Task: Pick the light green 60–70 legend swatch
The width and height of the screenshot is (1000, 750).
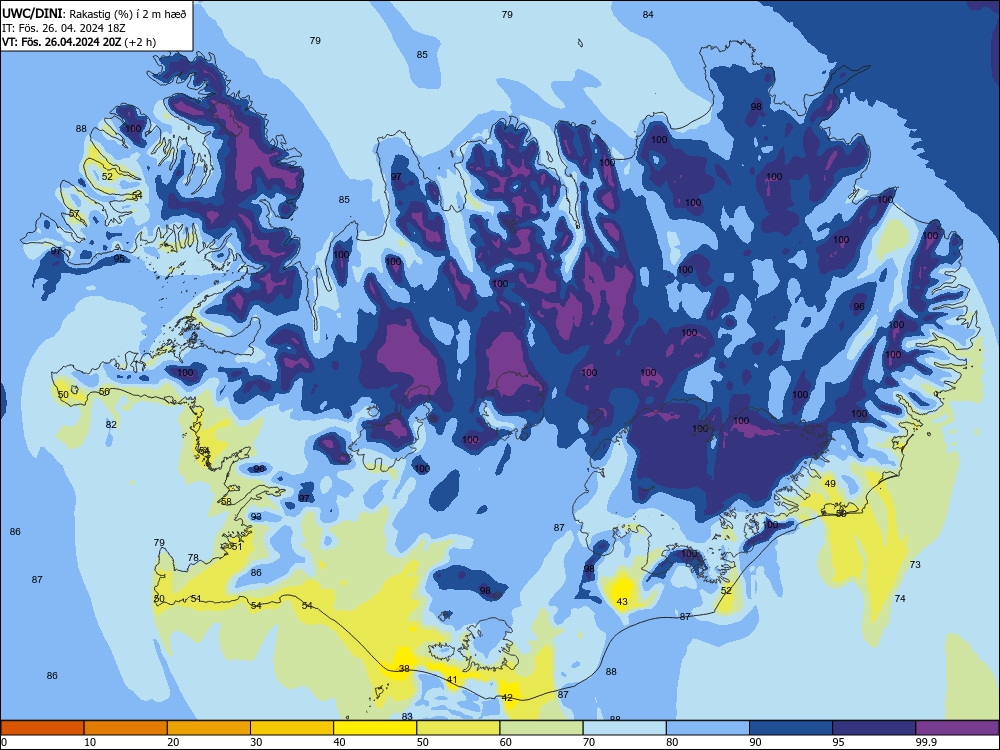Action: 541,728
